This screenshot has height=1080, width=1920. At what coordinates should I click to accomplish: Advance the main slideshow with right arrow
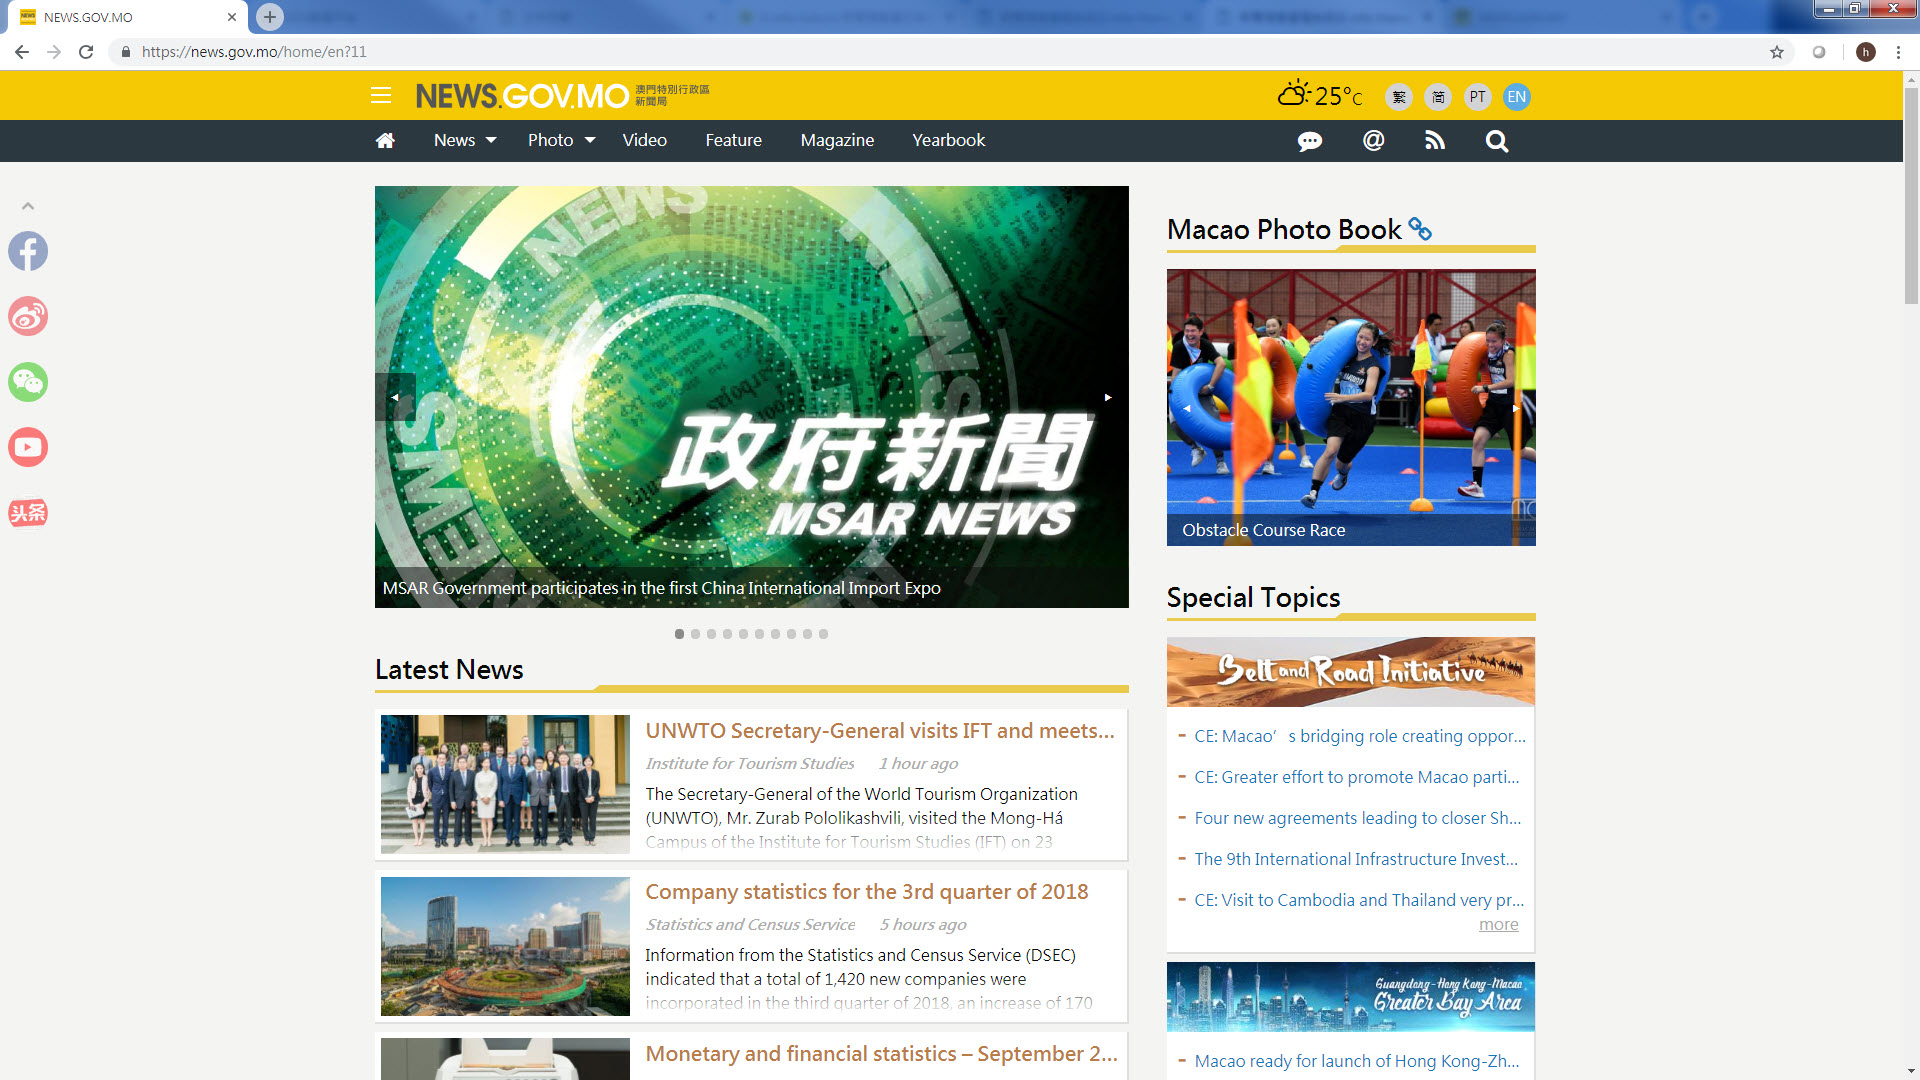coord(1108,397)
